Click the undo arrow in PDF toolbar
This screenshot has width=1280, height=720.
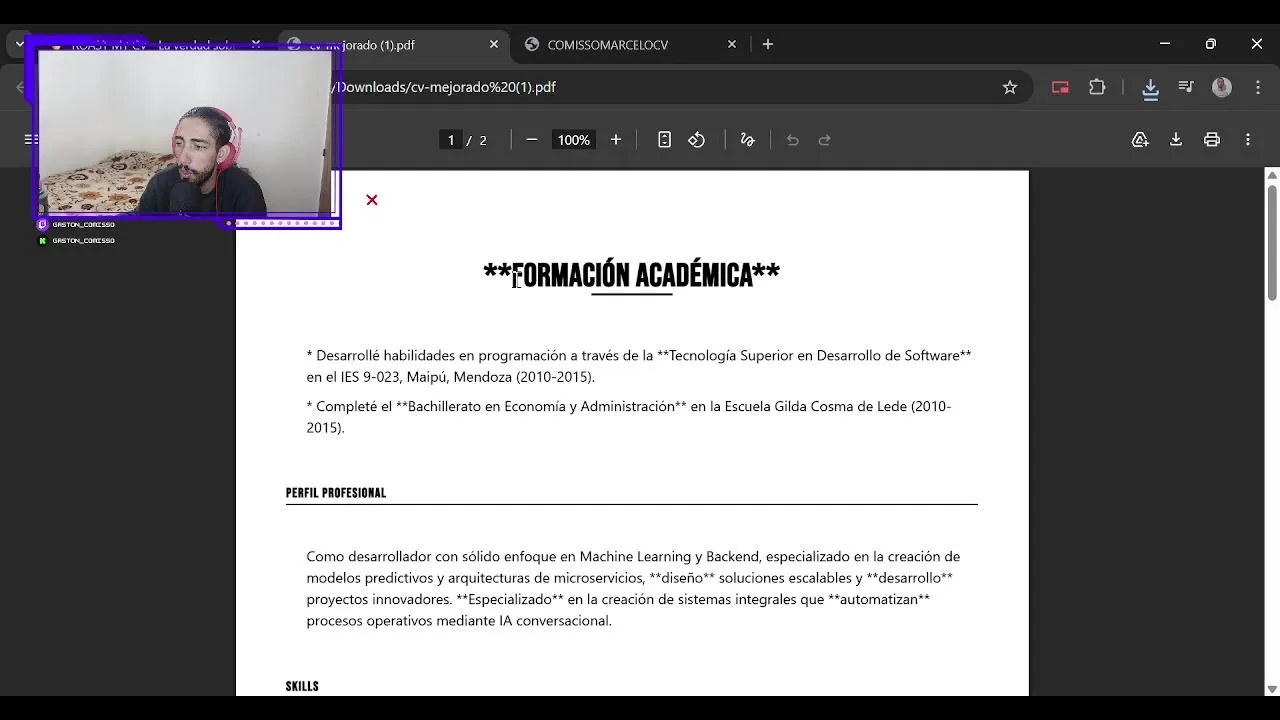[793, 140]
